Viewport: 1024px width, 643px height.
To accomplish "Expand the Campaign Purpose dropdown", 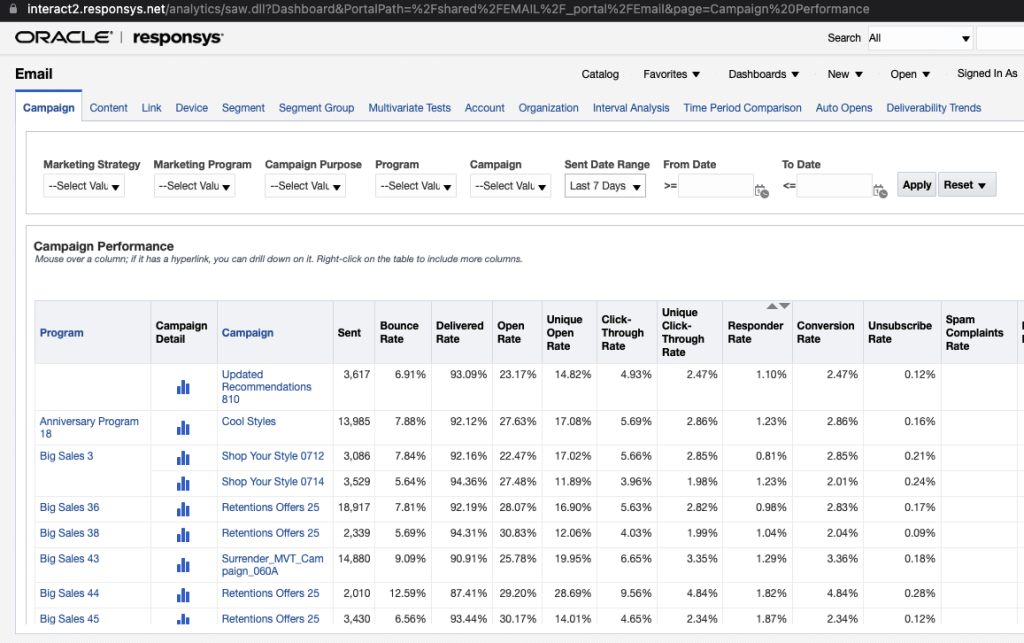I will (305, 186).
